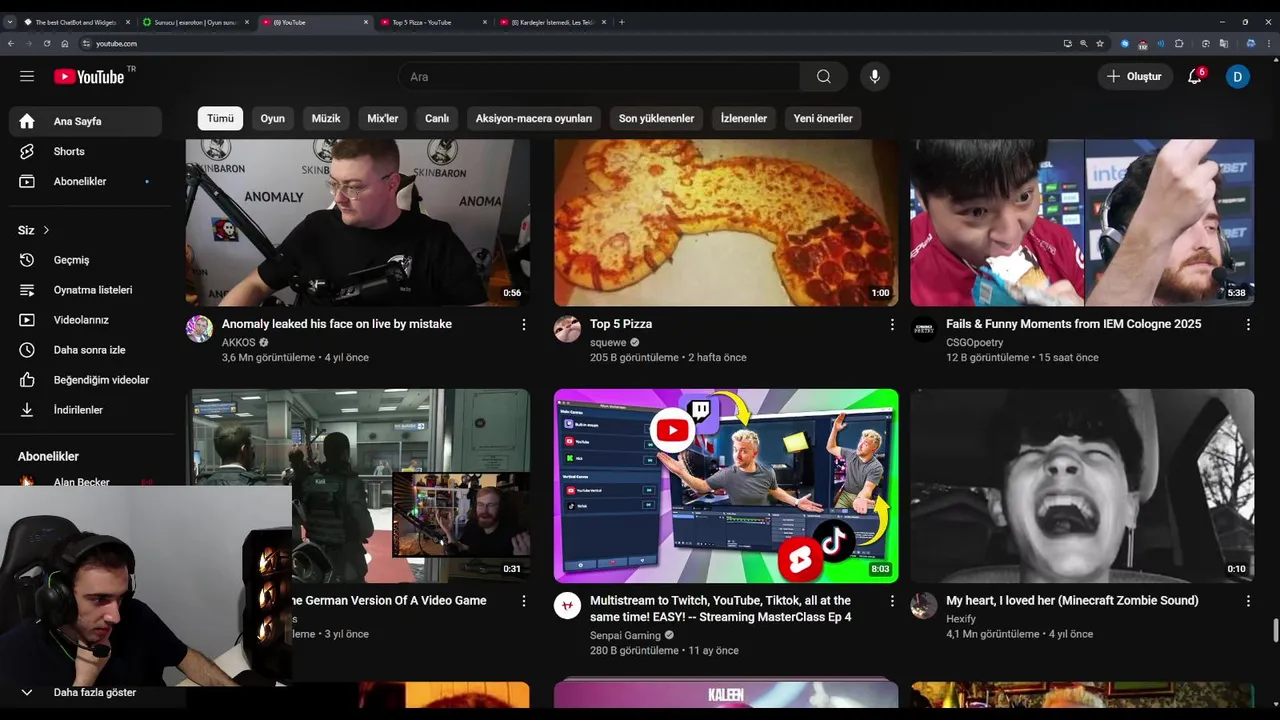This screenshot has width=1280, height=720.
Task: Bookmark this page with star icon
Action: pos(1100,44)
